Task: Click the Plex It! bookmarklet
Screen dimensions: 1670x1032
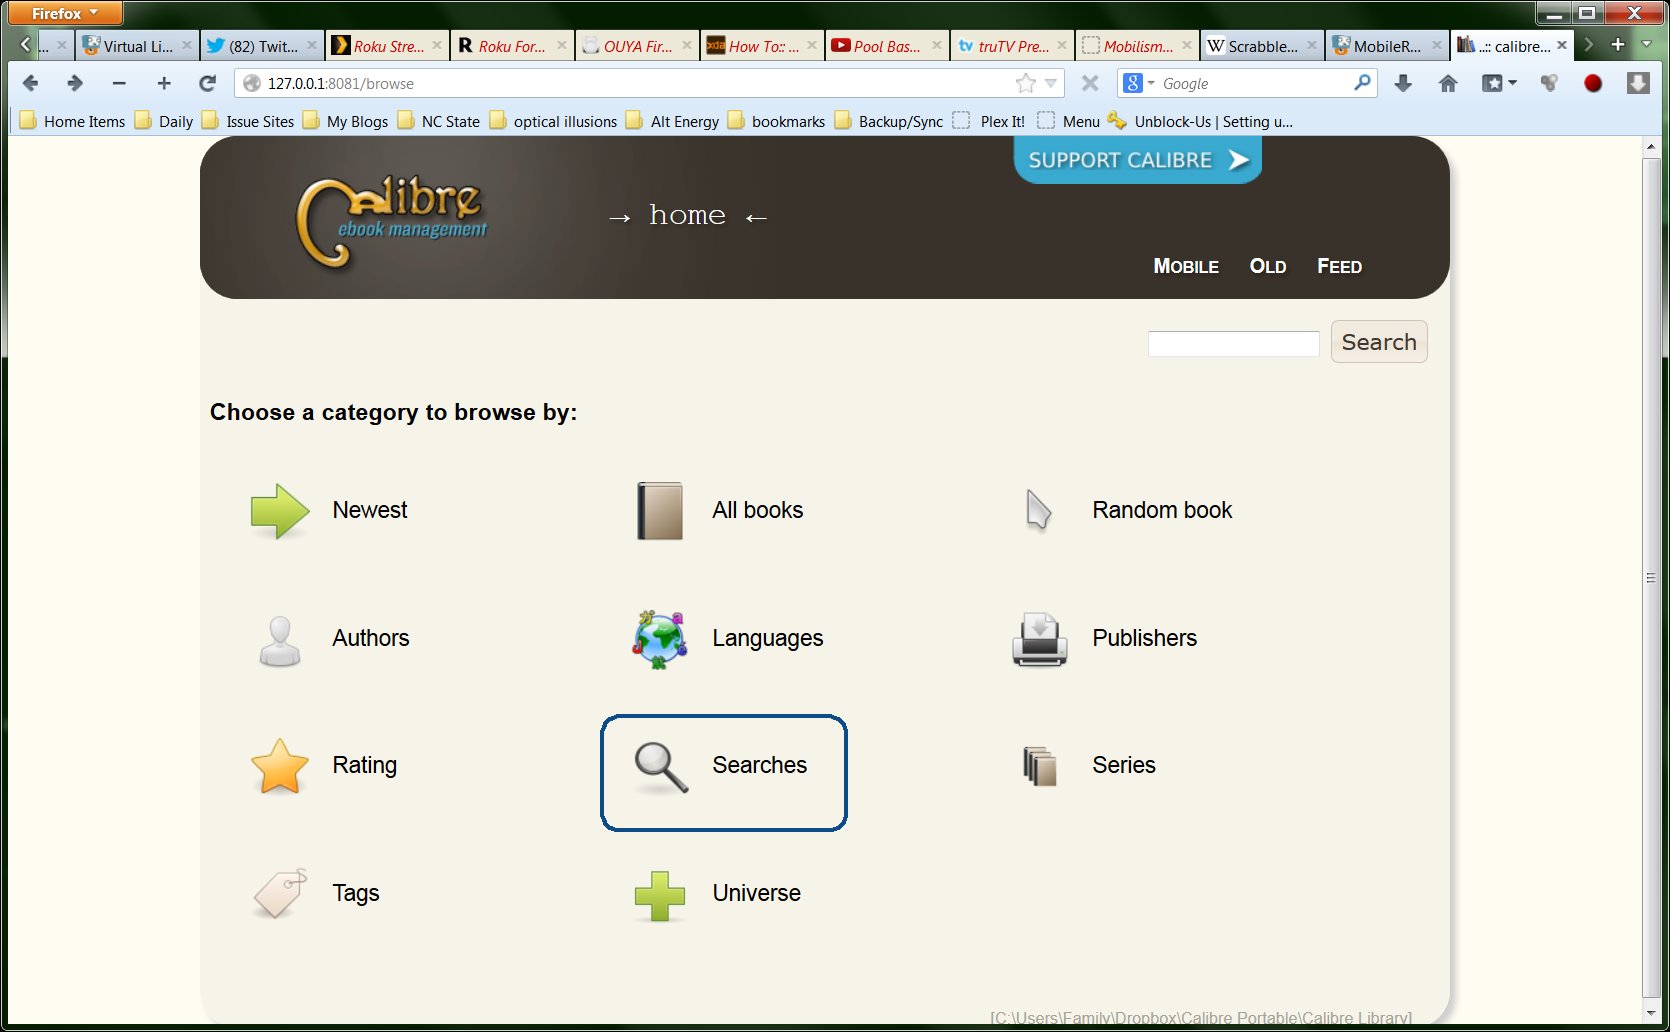Action: tap(989, 121)
